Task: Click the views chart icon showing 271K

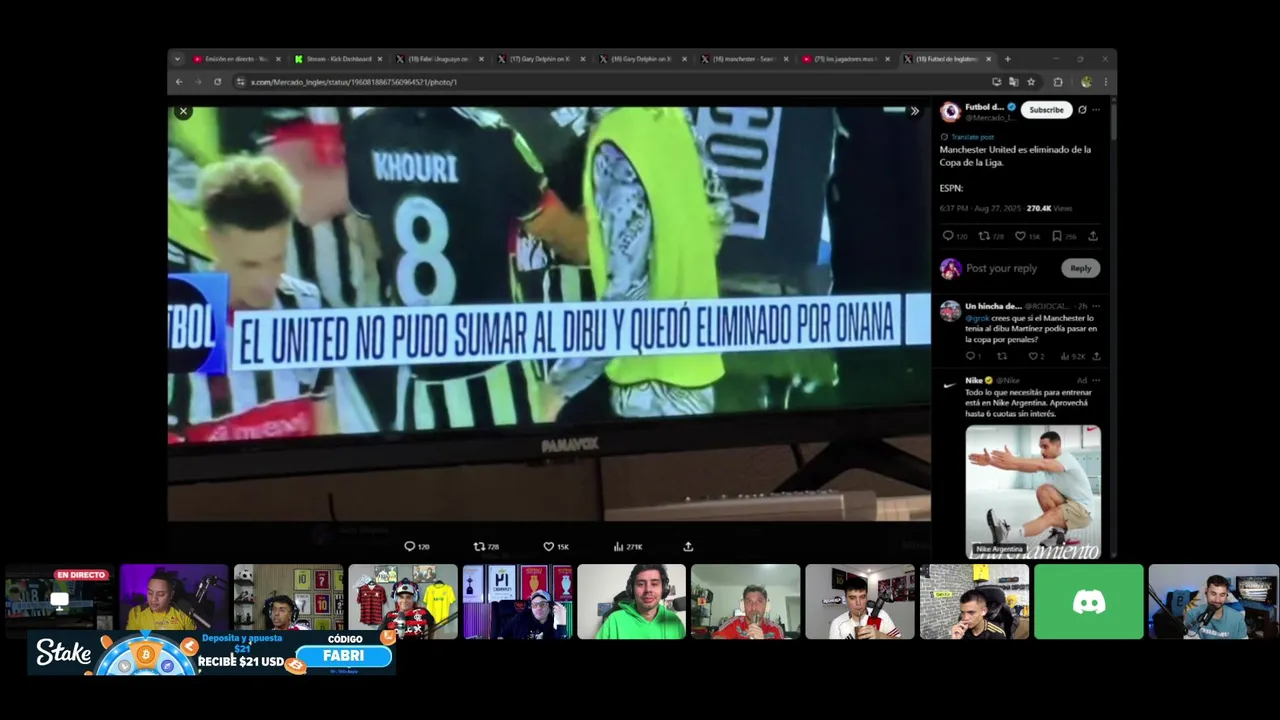Action: 618,546
